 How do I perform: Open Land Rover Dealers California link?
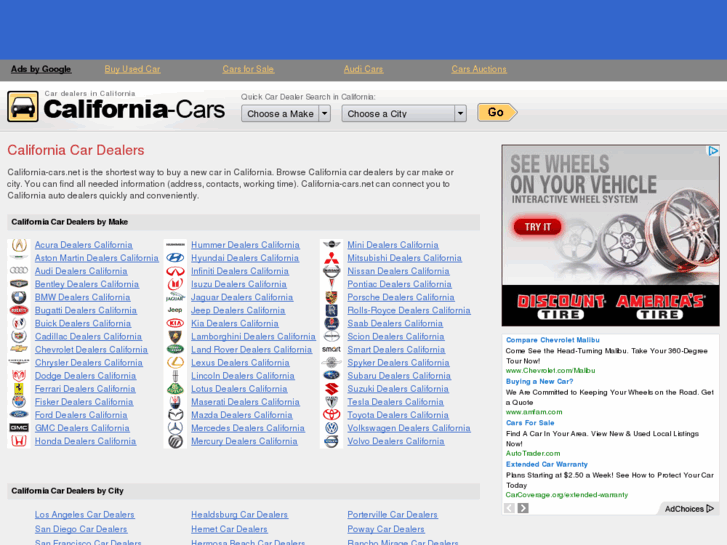251,349
